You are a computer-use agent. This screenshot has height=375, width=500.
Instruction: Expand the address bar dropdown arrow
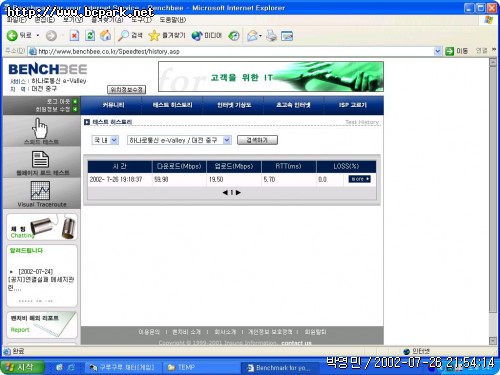[438, 51]
